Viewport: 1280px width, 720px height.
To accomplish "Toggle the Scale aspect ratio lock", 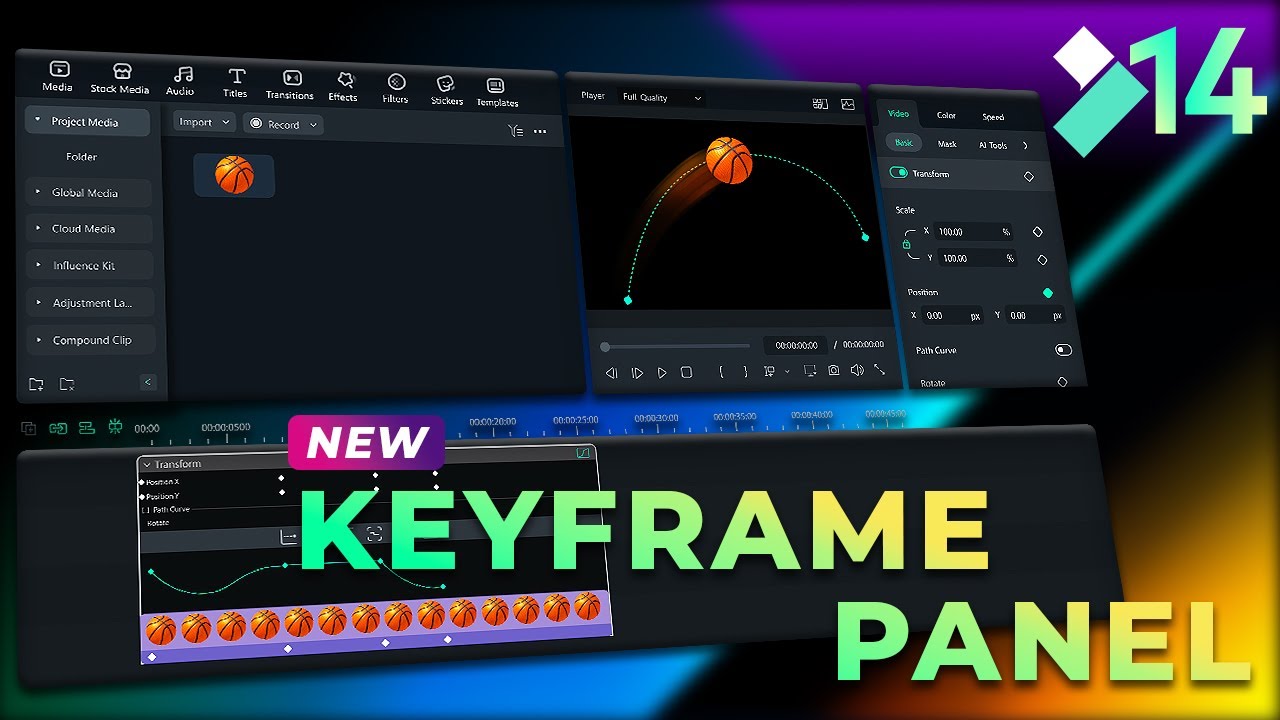I will (907, 243).
